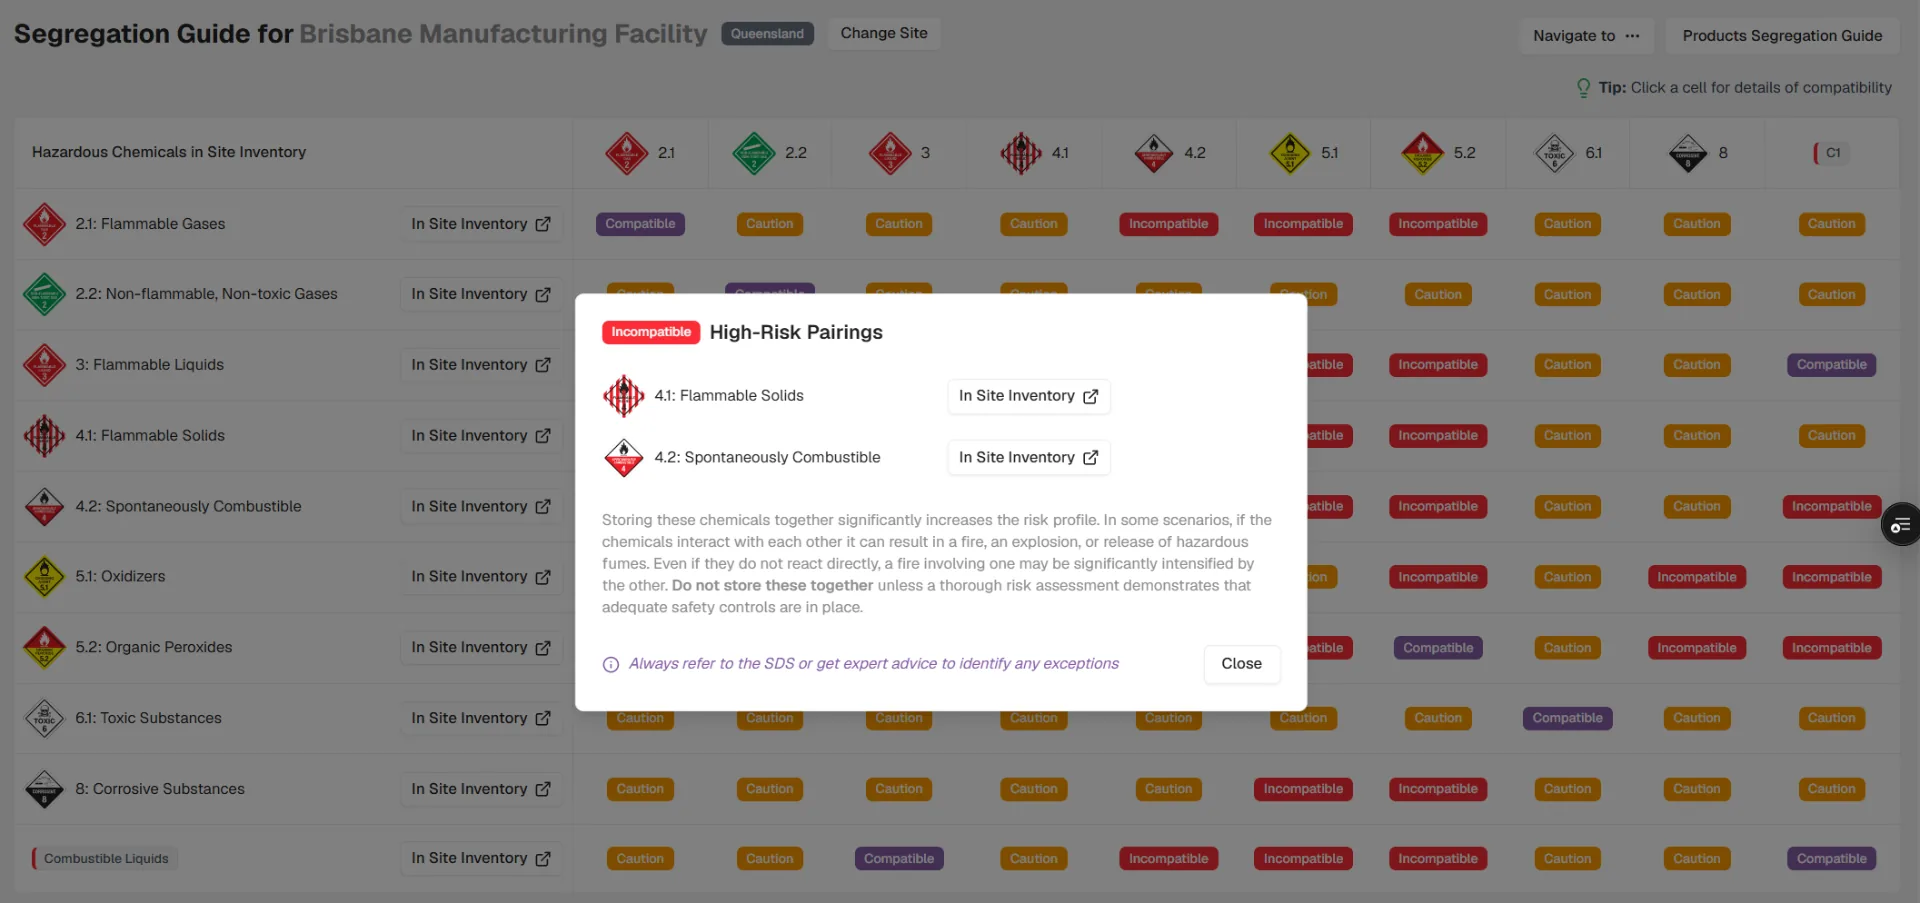The width and height of the screenshot is (1920, 903).
Task: Click the 5.1 Oxidizers column header icon
Action: [1290, 153]
